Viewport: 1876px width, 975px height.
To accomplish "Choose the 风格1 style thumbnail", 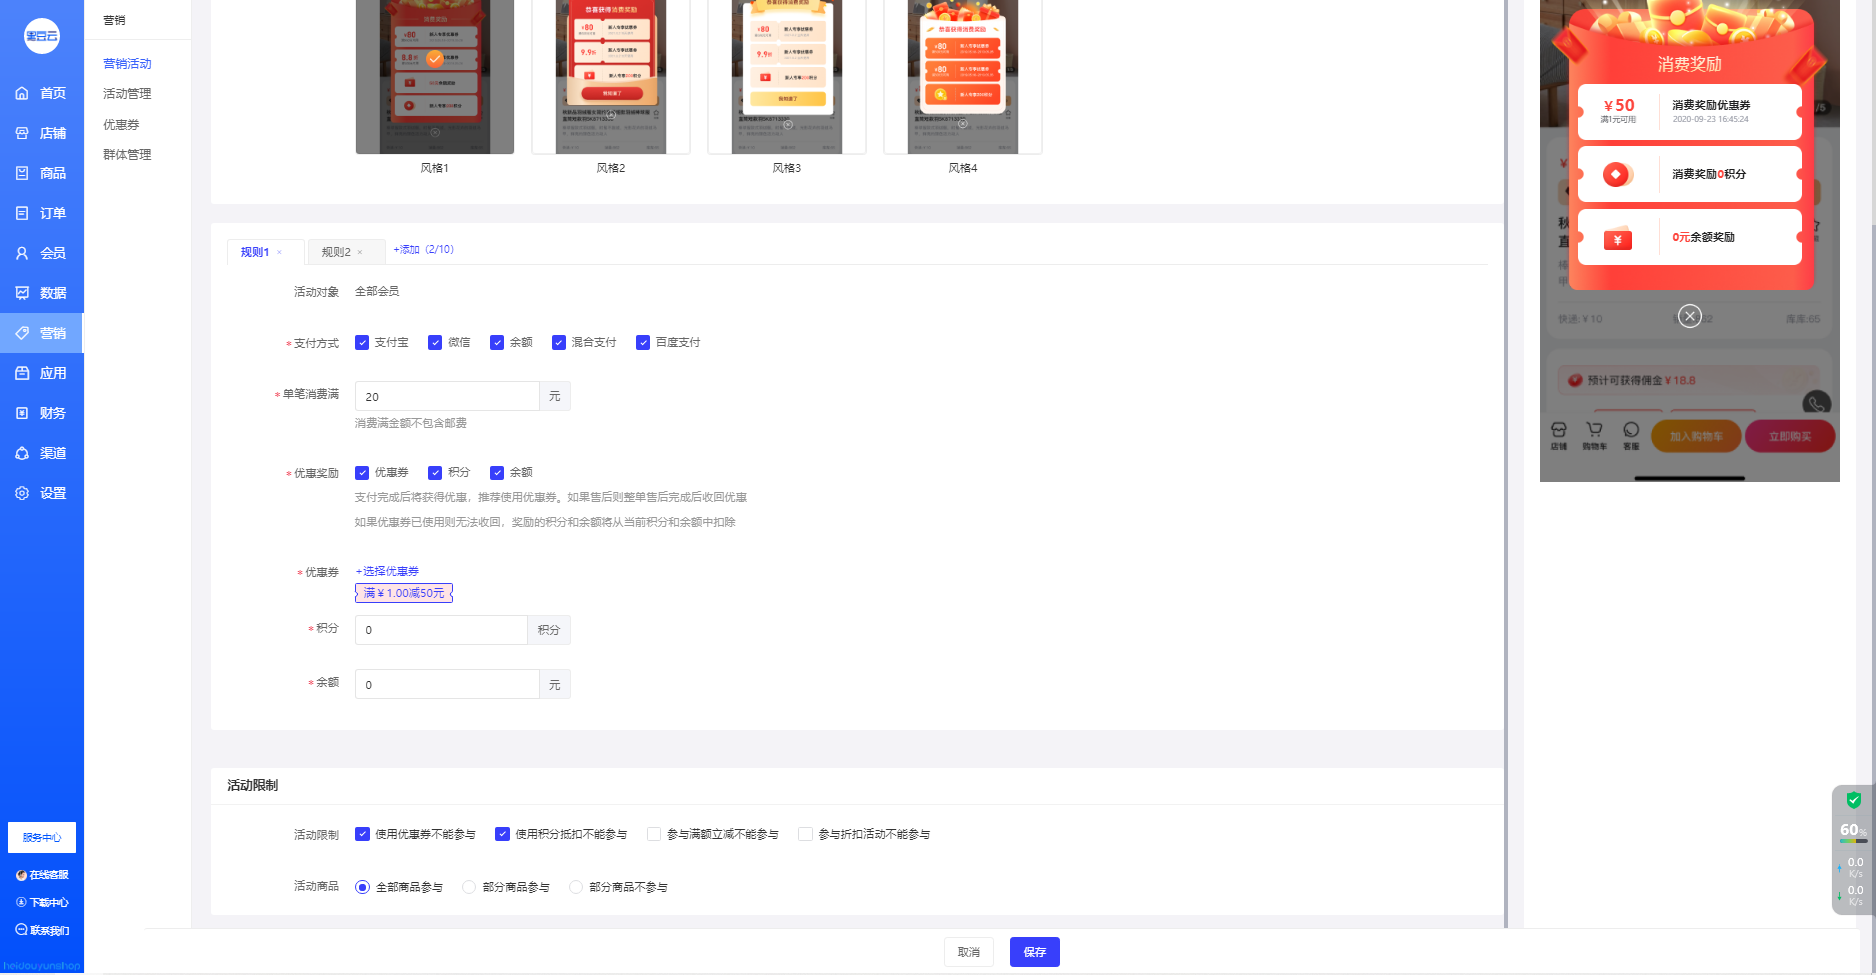I will coord(435,77).
